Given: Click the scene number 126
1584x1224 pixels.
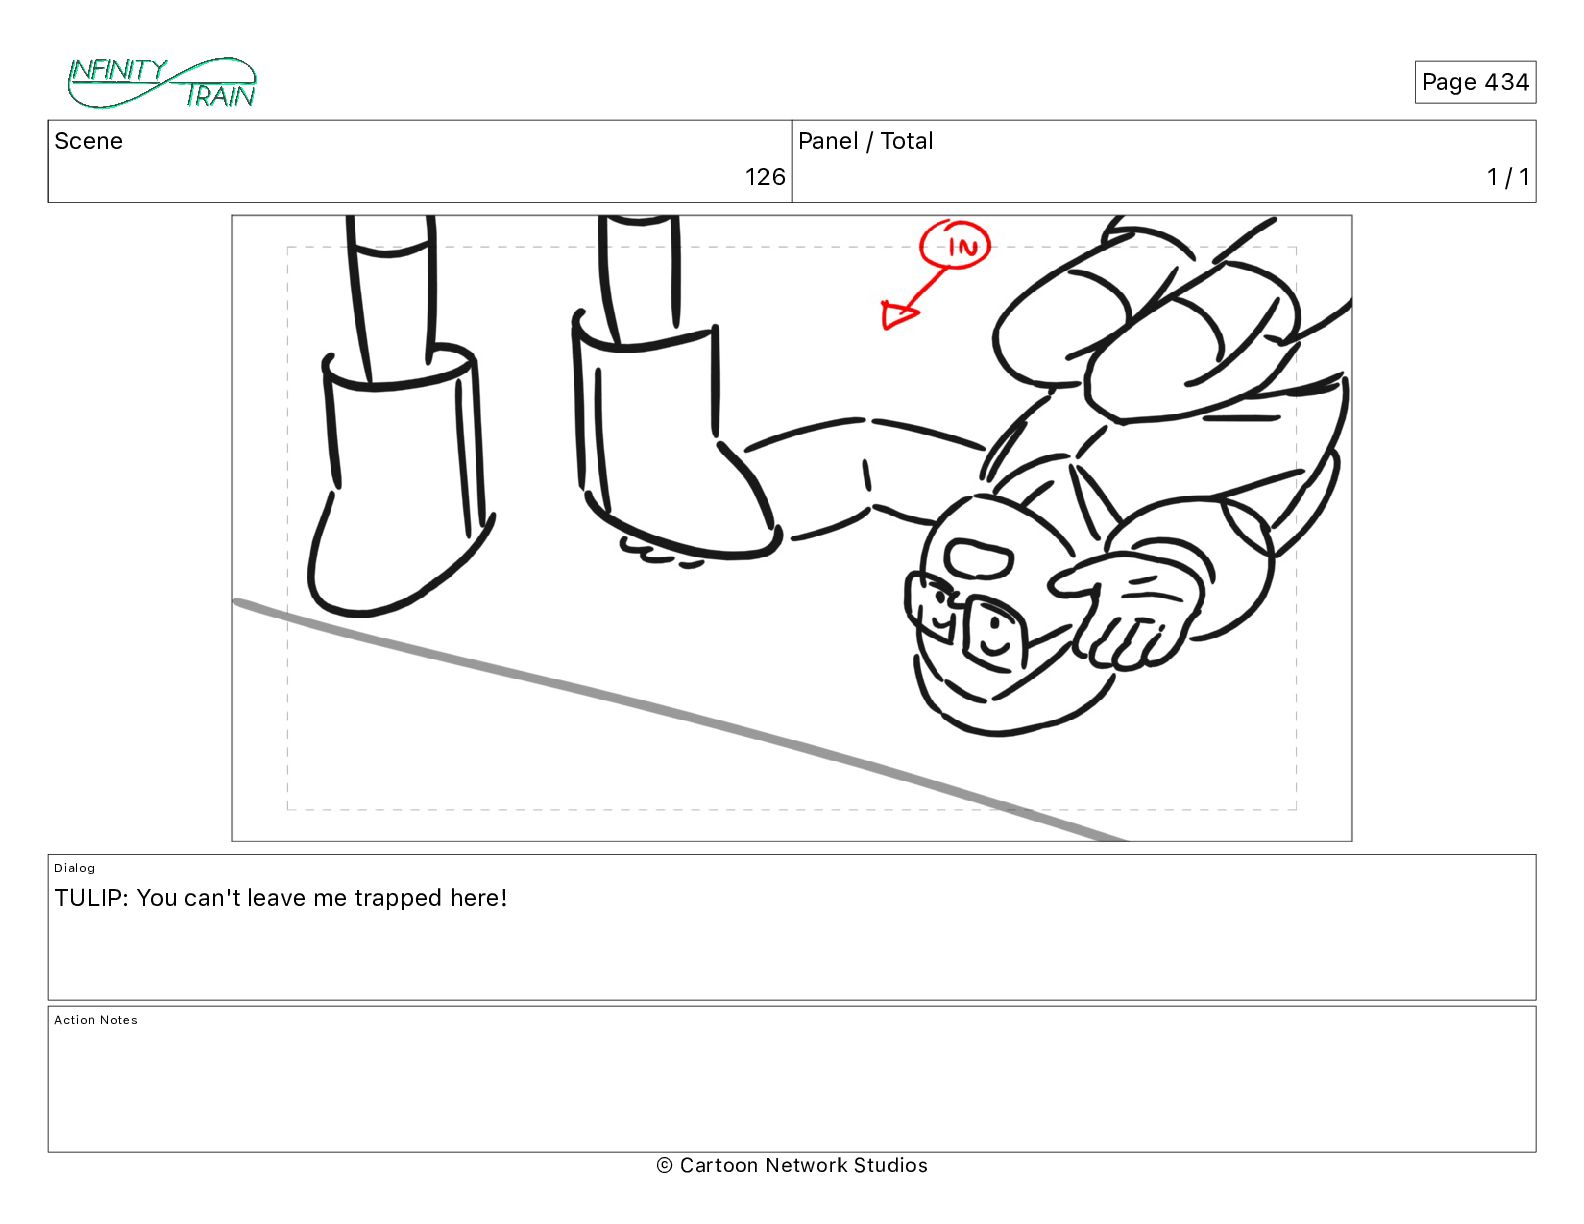Looking at the screenshot, I should [x=765, y=177].
